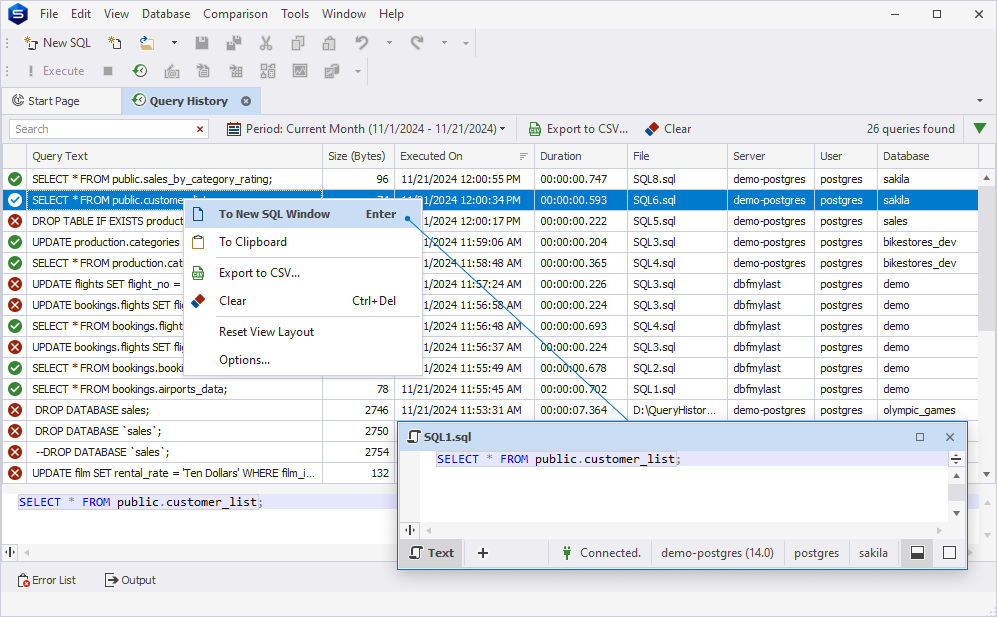
Task: Open the Comparison menu
Action: (x=235, y=14)
